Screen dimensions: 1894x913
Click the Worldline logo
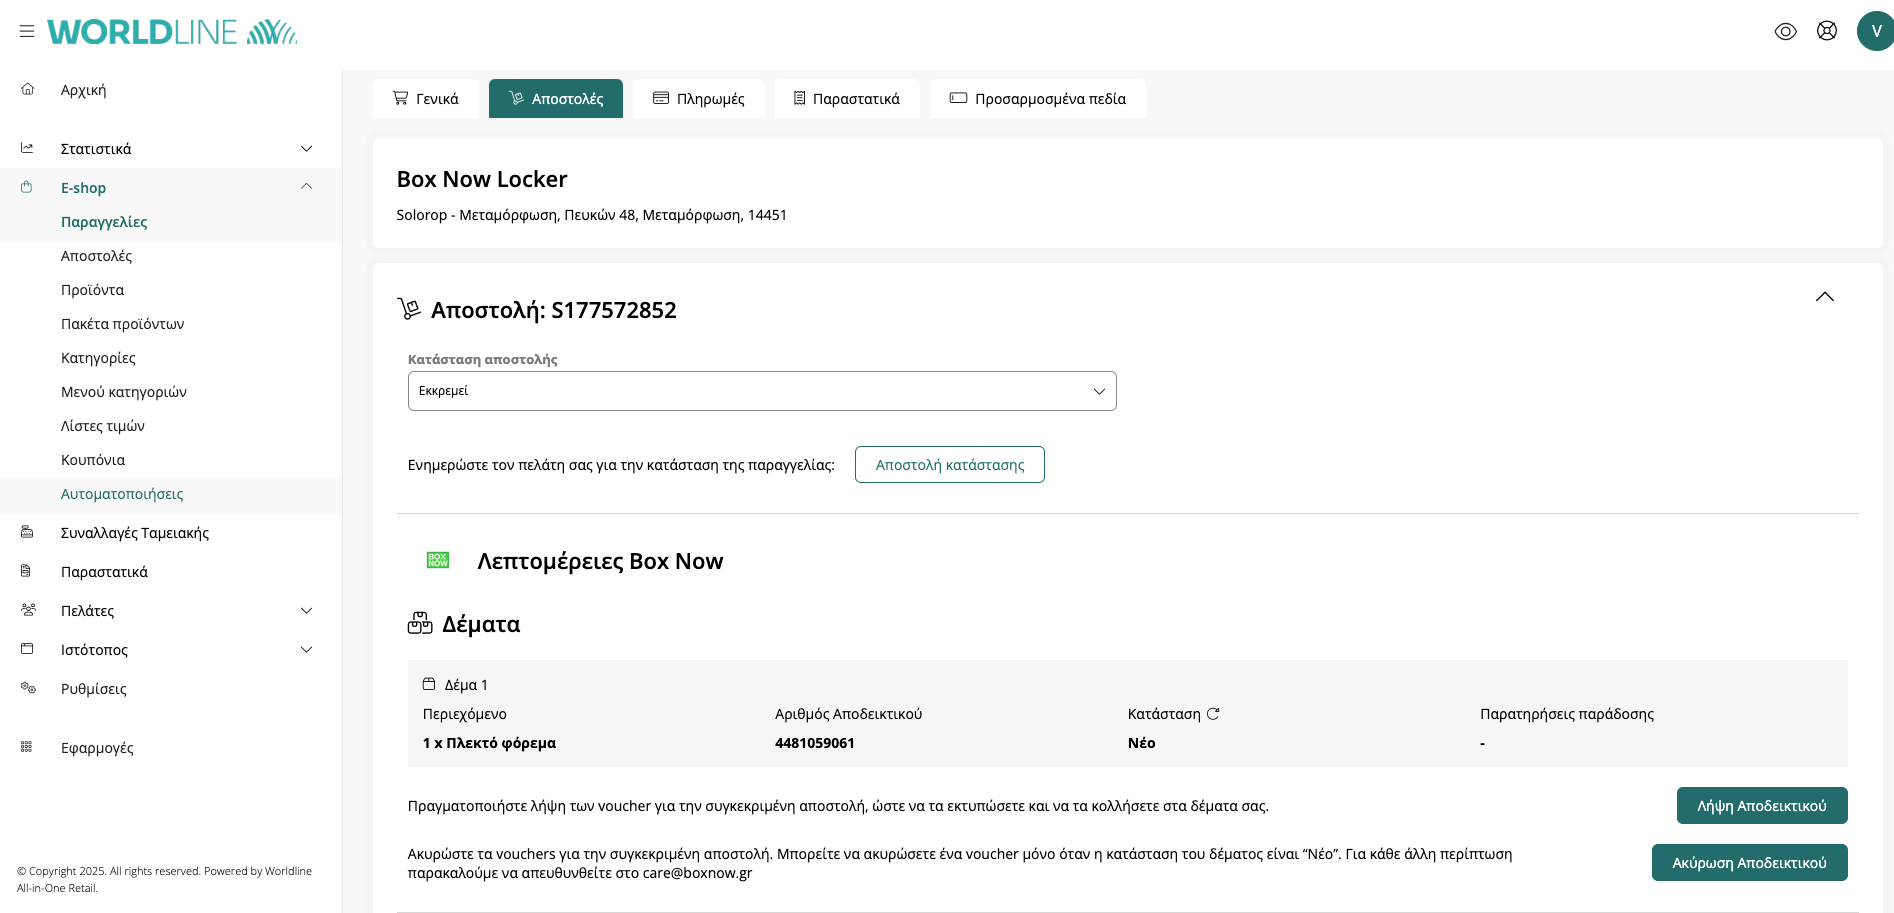pyautogui.click(x=172, y=32)
